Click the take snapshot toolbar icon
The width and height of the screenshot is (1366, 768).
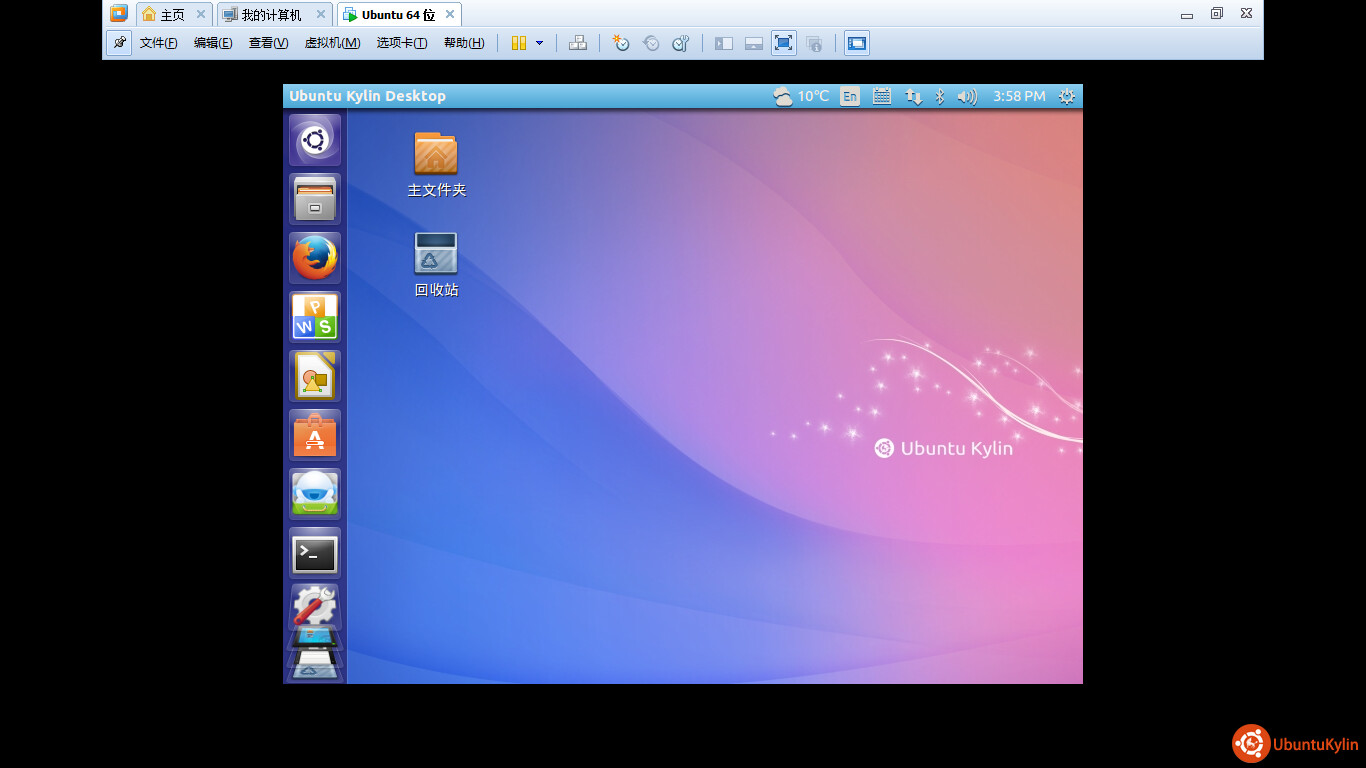pos(621,43)
